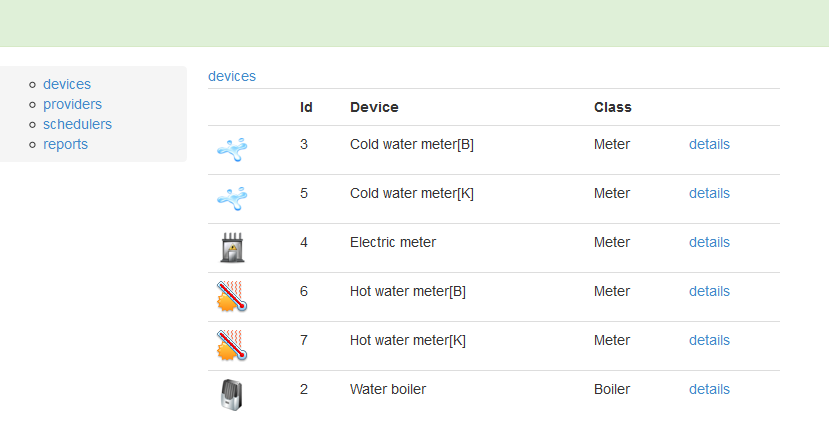The image size is (830, 441).
Task: Navigate to reports in the sidebar
Action: click(x=65, y=144)
